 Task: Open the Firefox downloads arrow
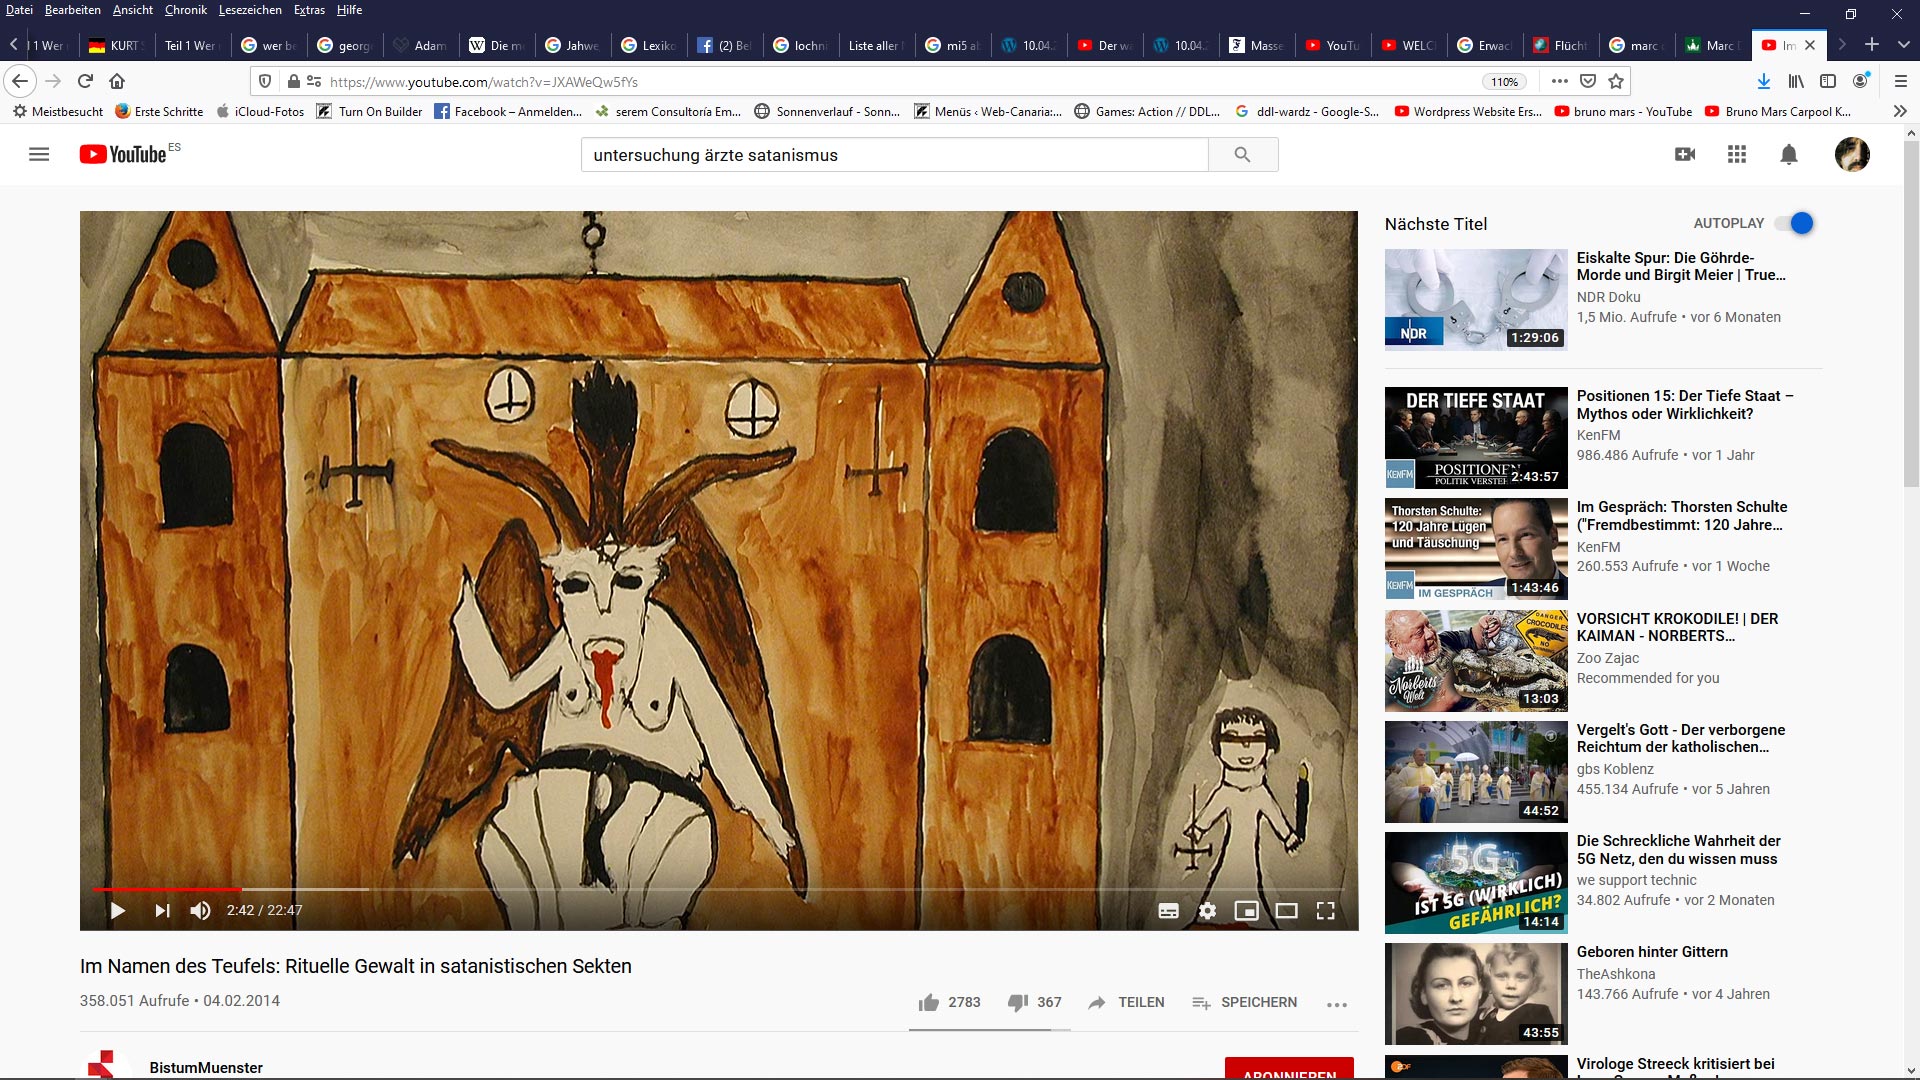click(1764, 81)
